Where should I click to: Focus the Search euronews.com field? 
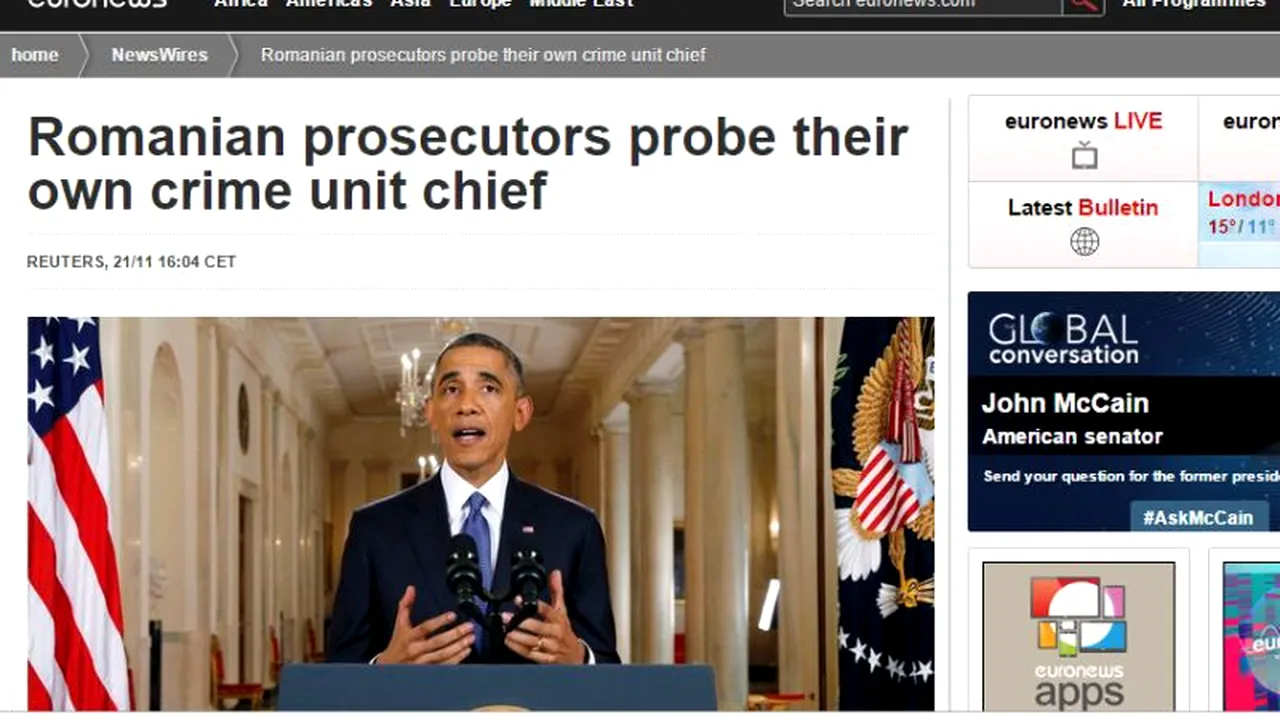pyautogui.click(x=923, y=5)
